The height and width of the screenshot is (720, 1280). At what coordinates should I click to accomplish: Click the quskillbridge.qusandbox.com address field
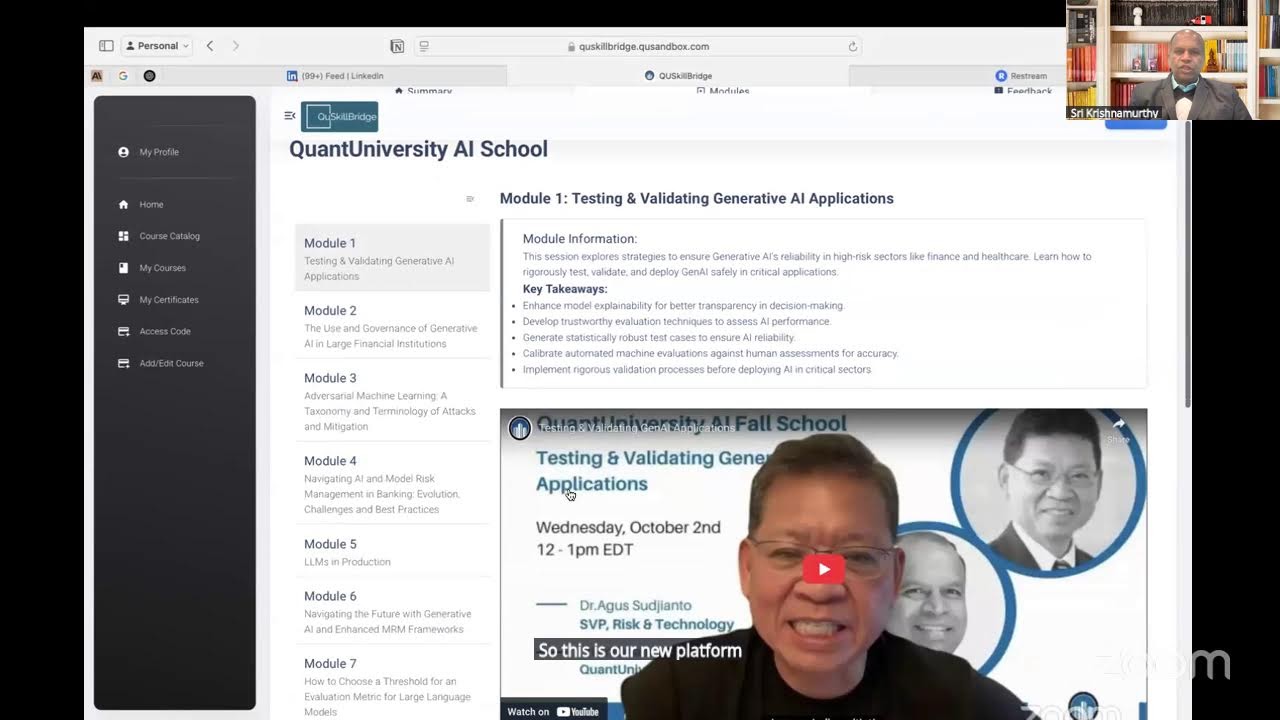[638, 46]
